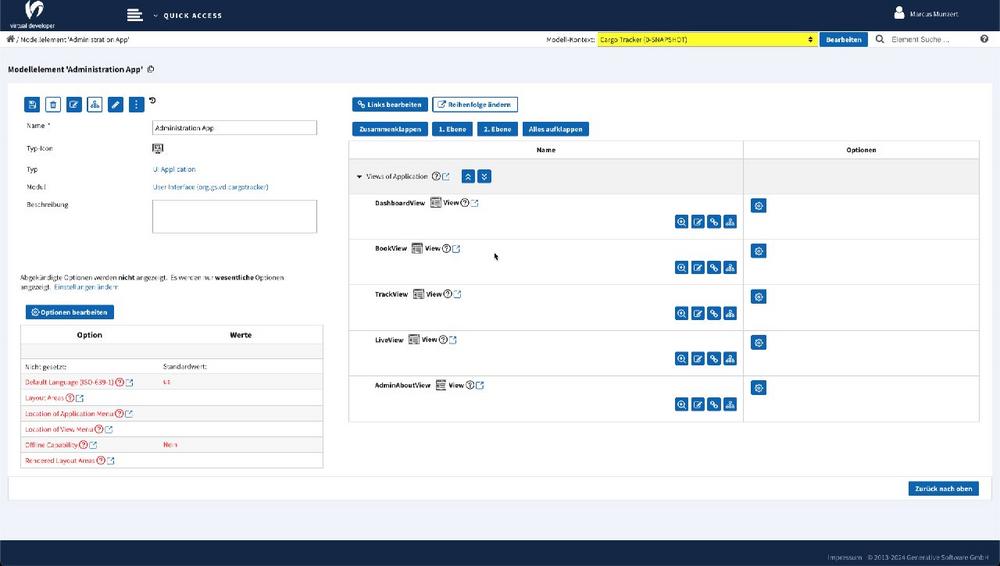Collapse the Views of Application section

360,177
